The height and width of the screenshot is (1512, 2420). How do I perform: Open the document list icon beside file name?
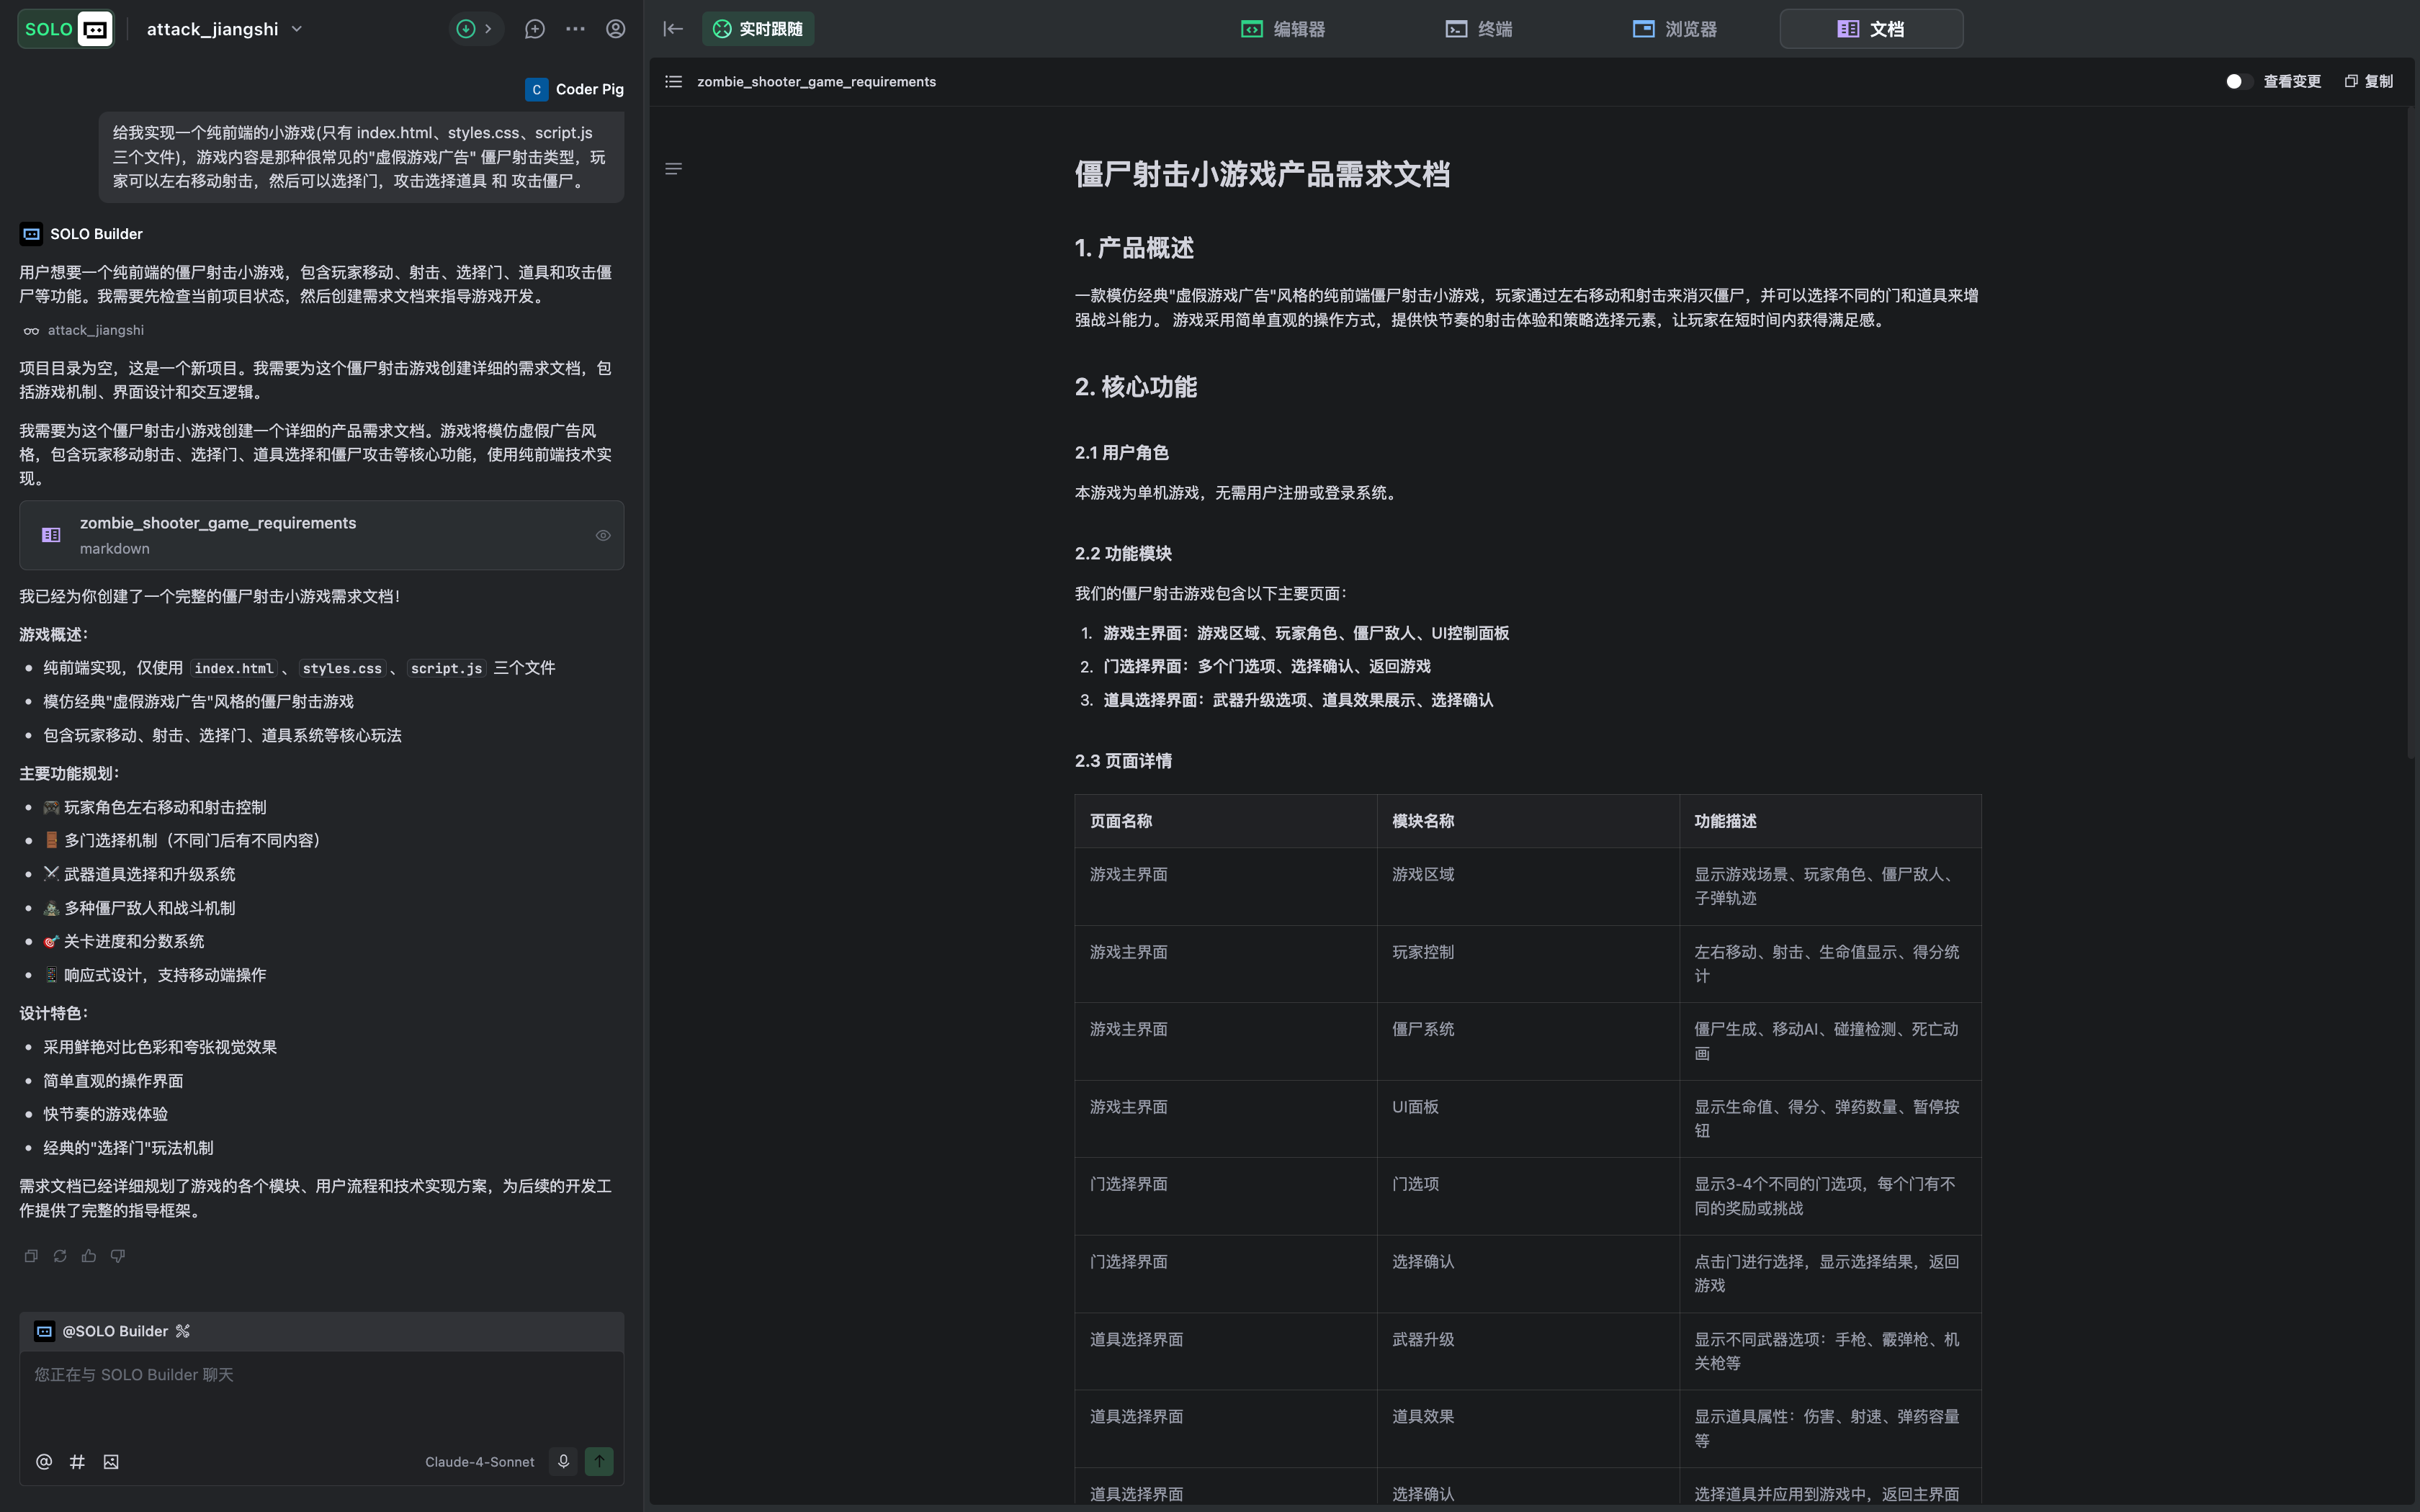[674, 82]
